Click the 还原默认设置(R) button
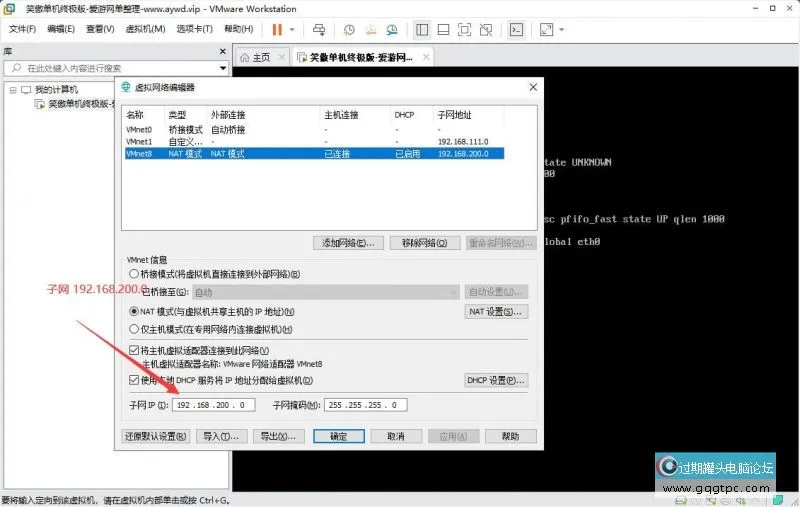 (x=156, y=437)
